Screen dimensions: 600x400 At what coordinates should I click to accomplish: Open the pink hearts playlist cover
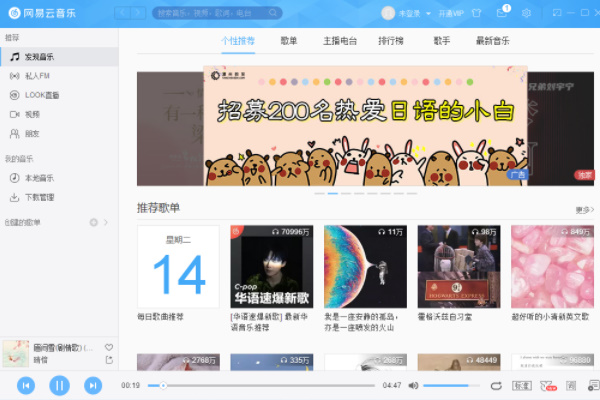coord(553,266)
